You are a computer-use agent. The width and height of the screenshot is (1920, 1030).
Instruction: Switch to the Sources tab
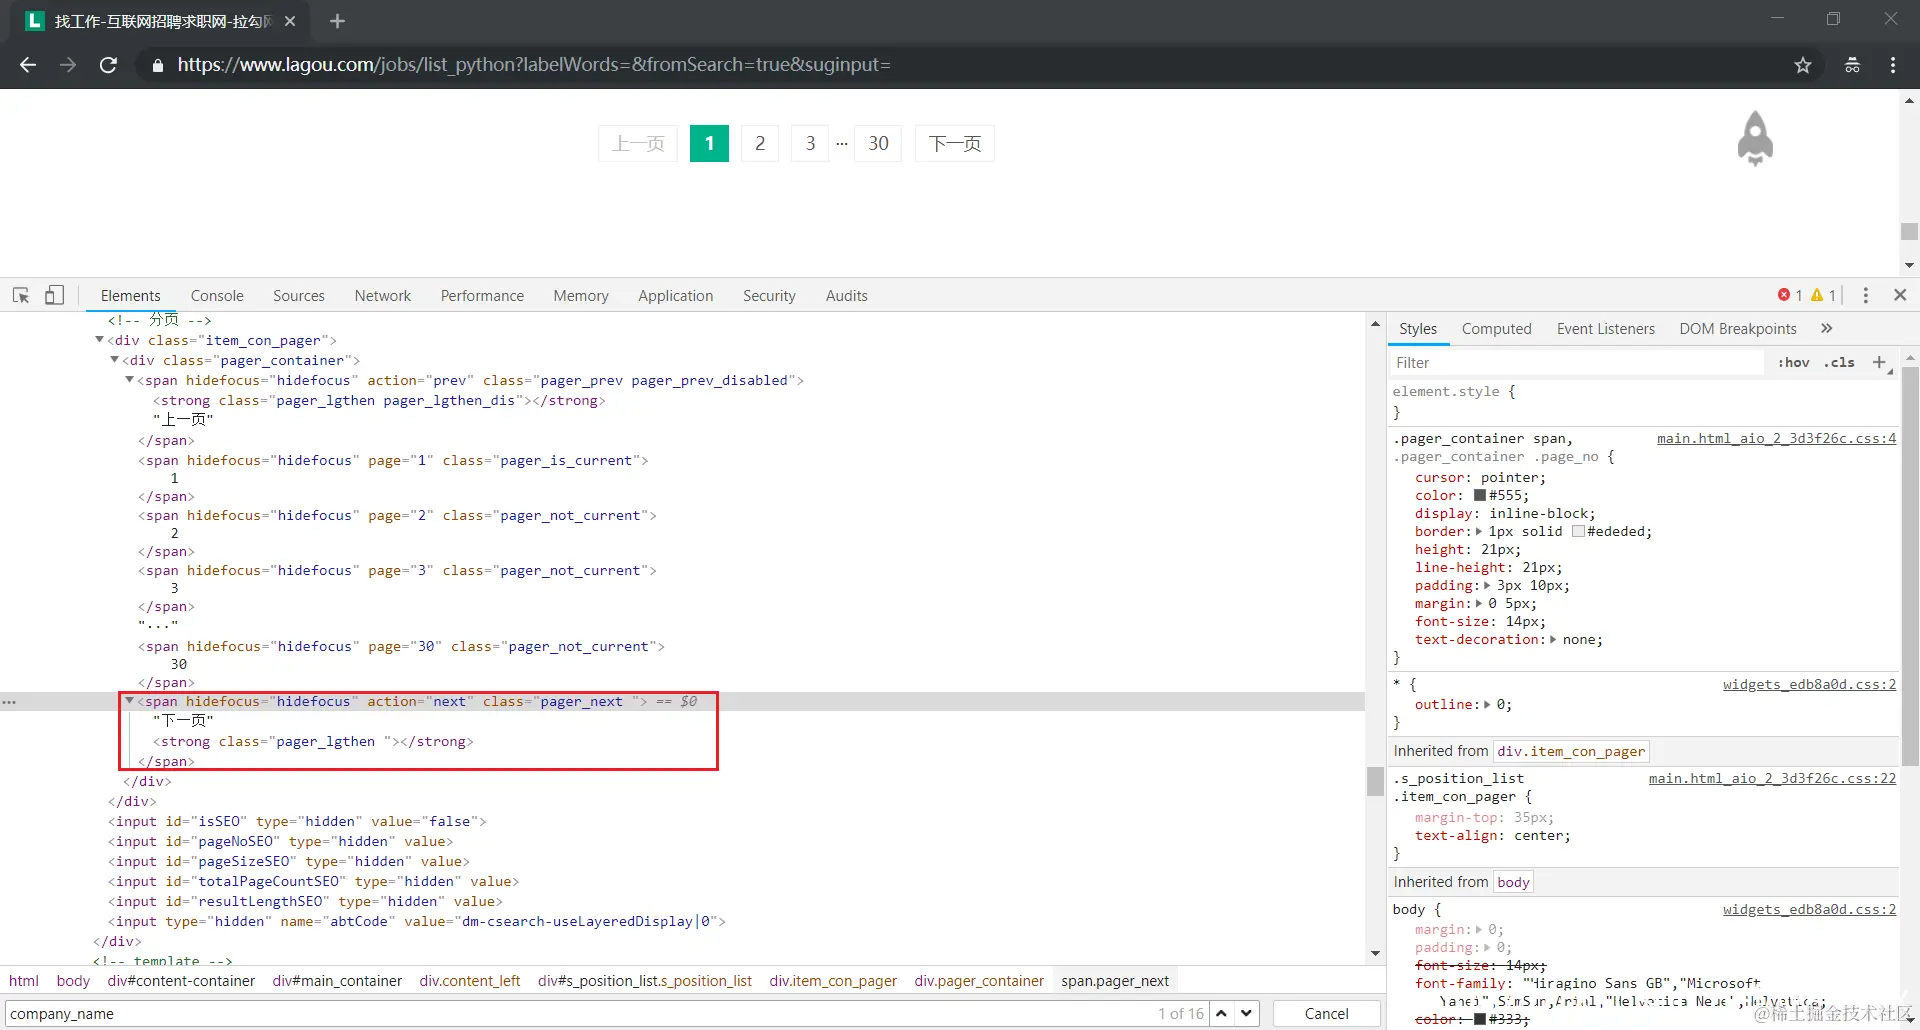pyautogui.click(x=299, y=295)
